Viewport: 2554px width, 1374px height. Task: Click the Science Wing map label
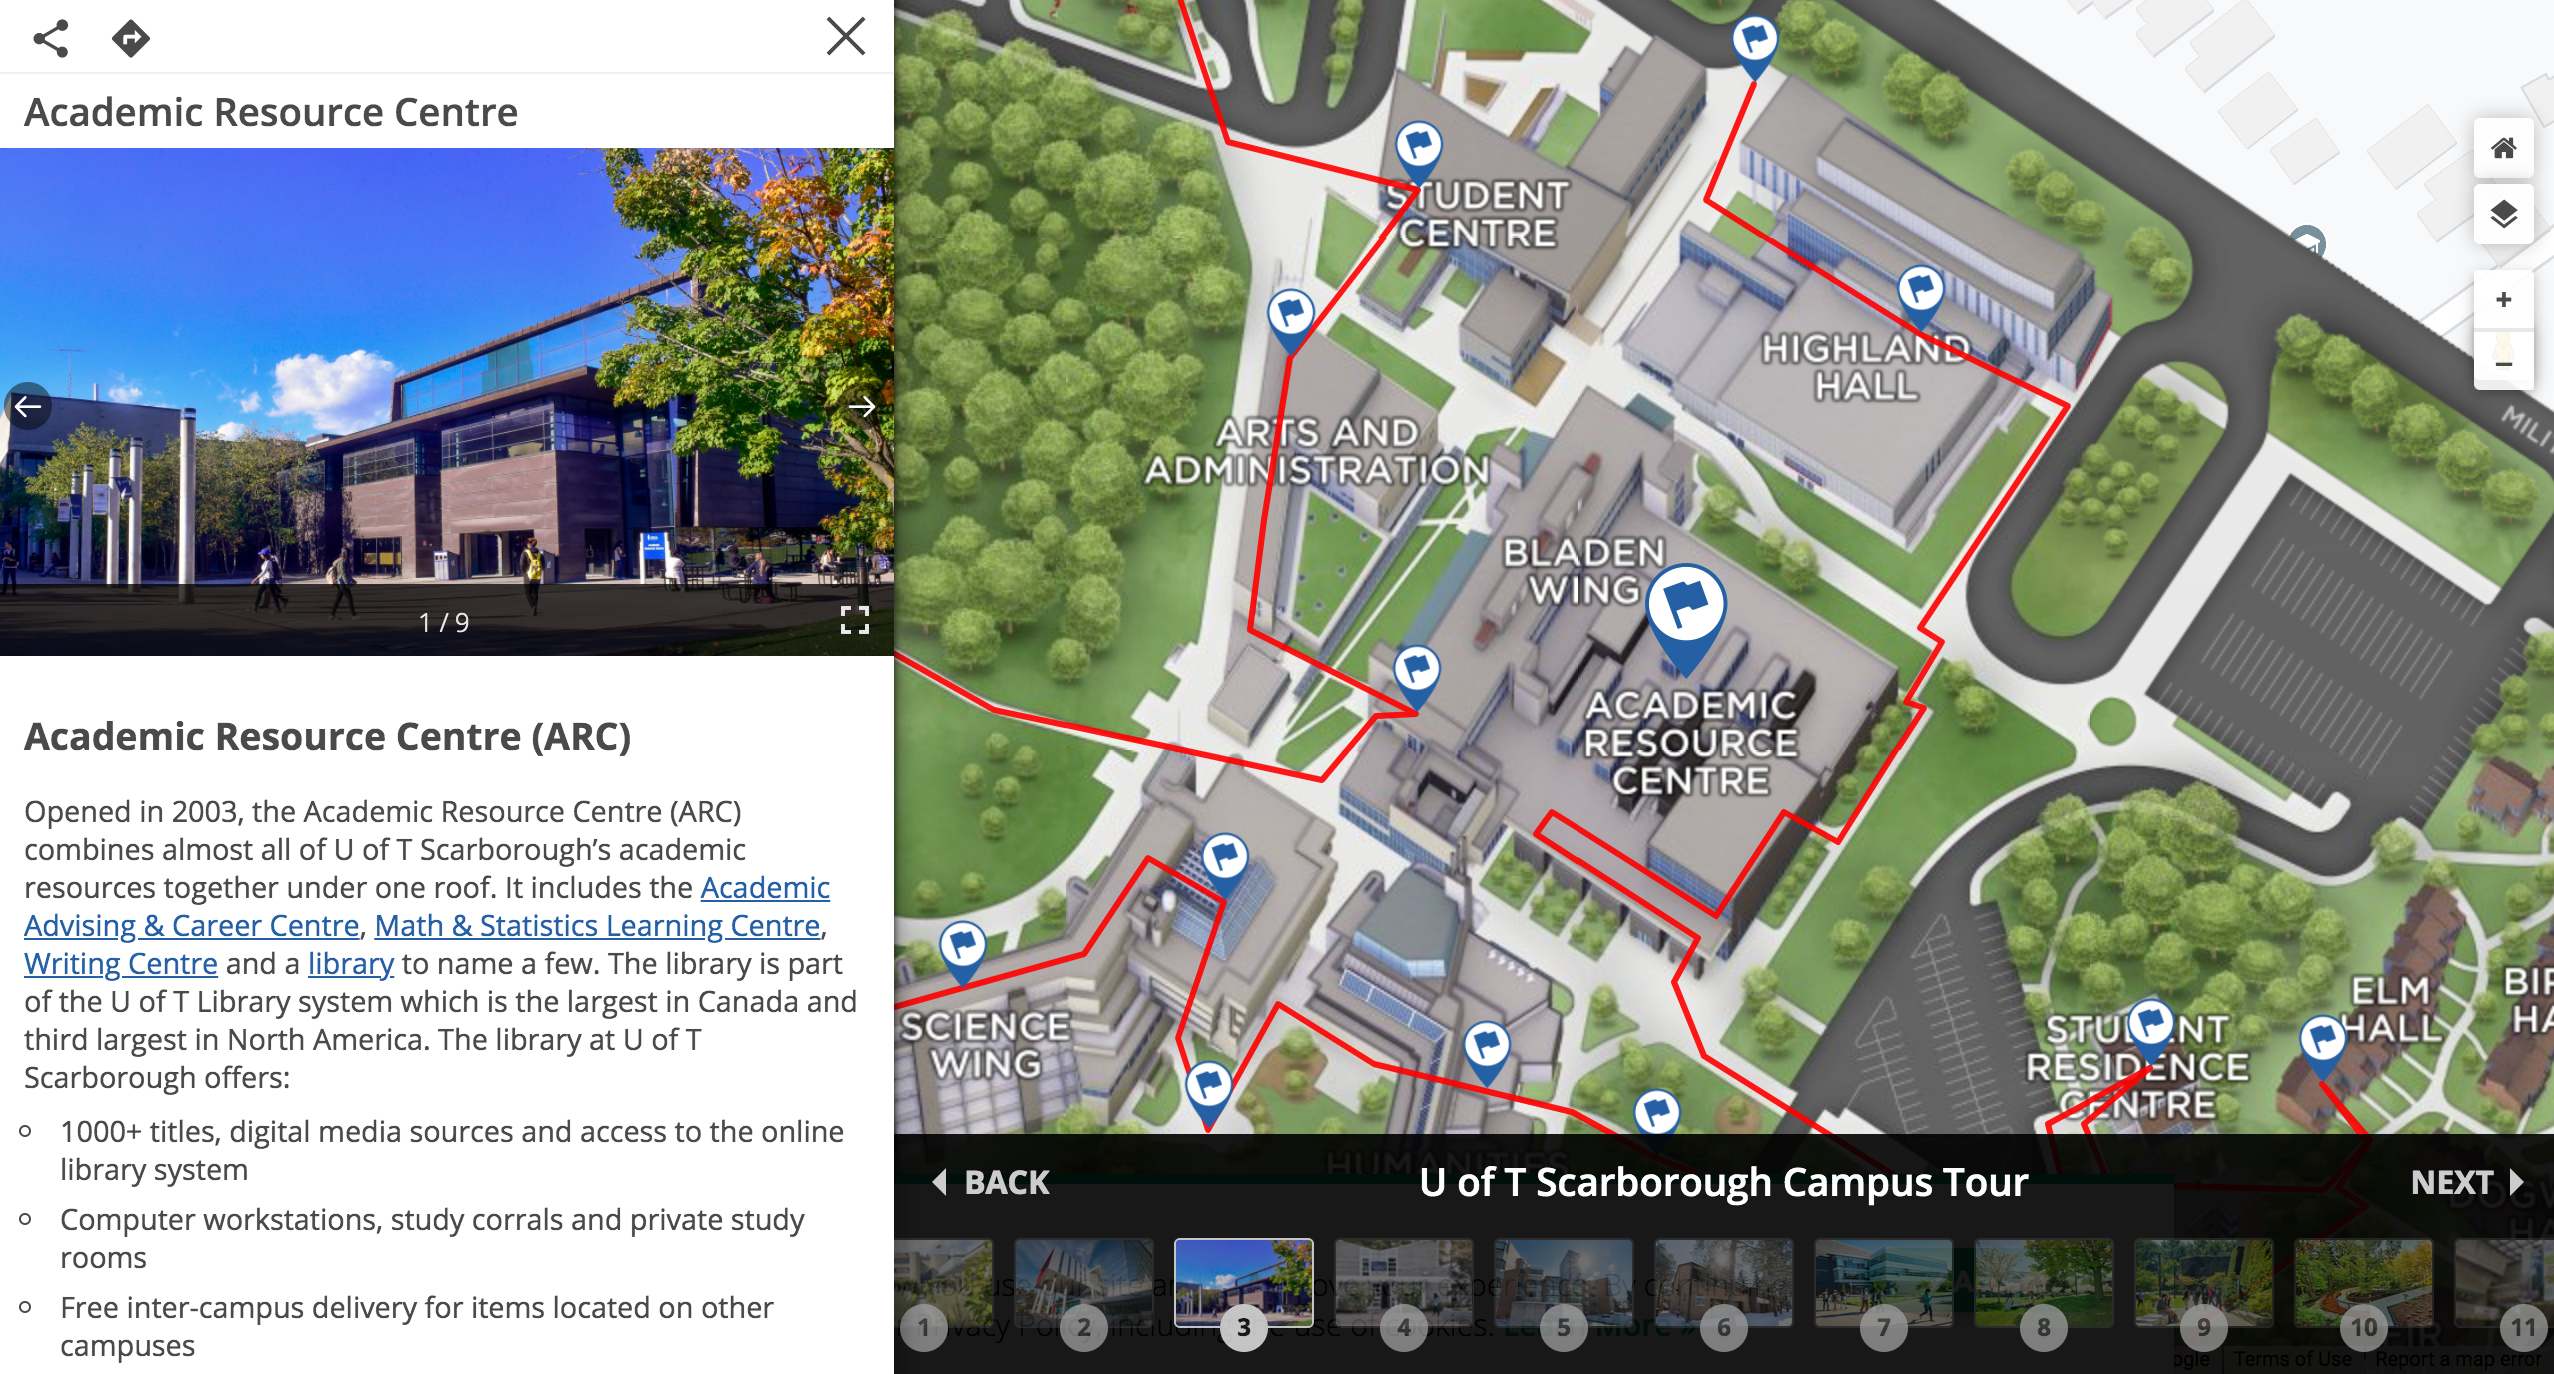(986, 1045)
